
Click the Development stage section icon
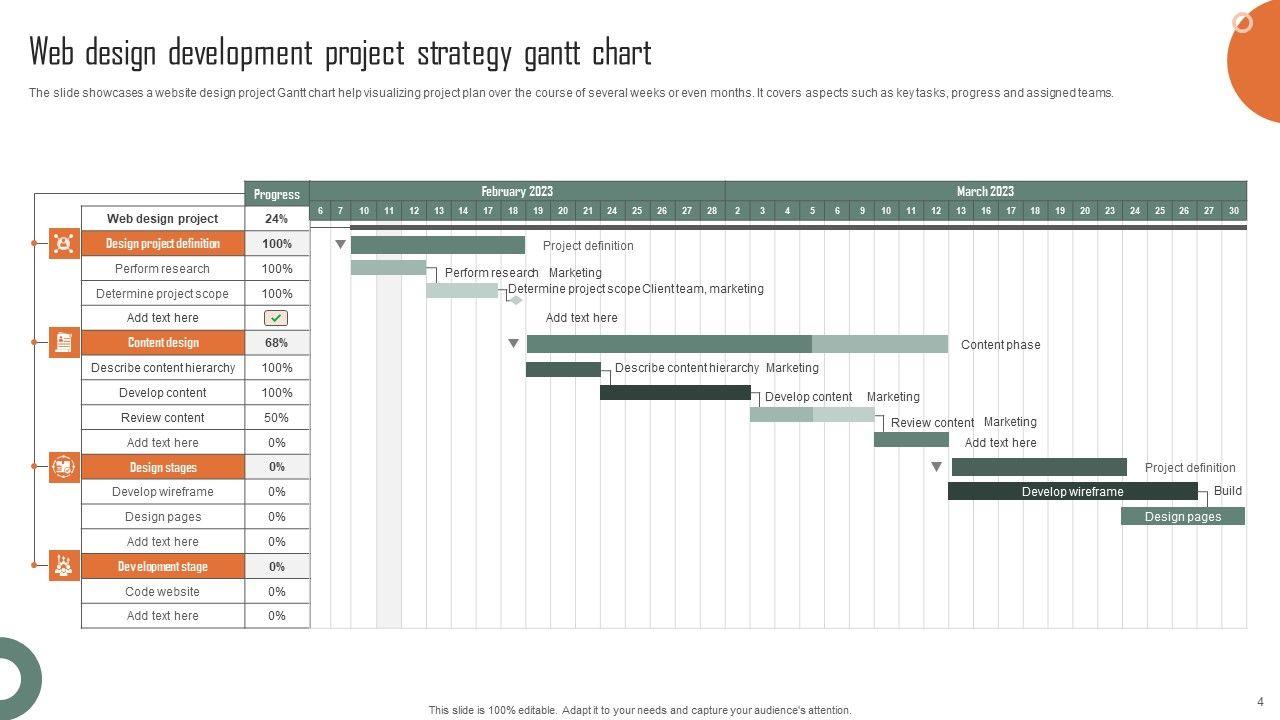click(64, 566)
